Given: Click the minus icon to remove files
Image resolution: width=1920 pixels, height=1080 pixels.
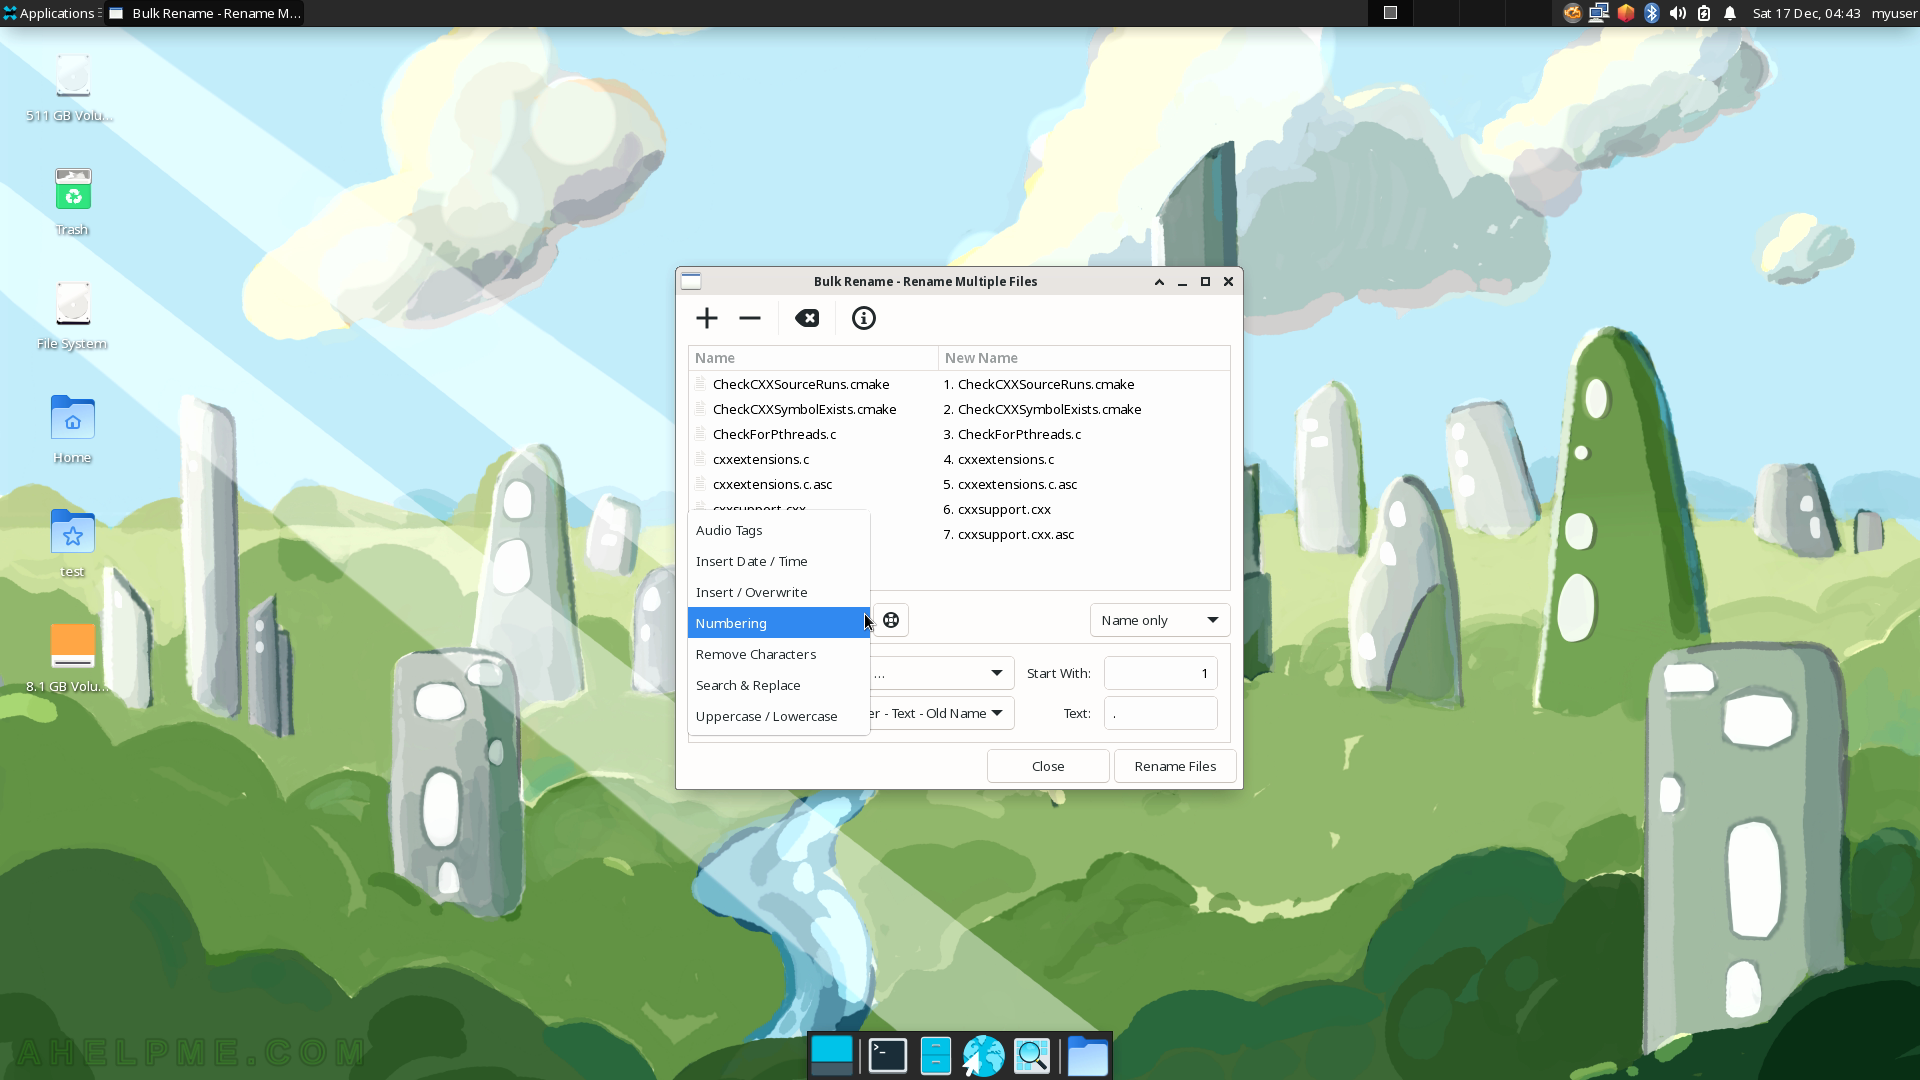Looking at the screenshot, I should click(750, 318).
